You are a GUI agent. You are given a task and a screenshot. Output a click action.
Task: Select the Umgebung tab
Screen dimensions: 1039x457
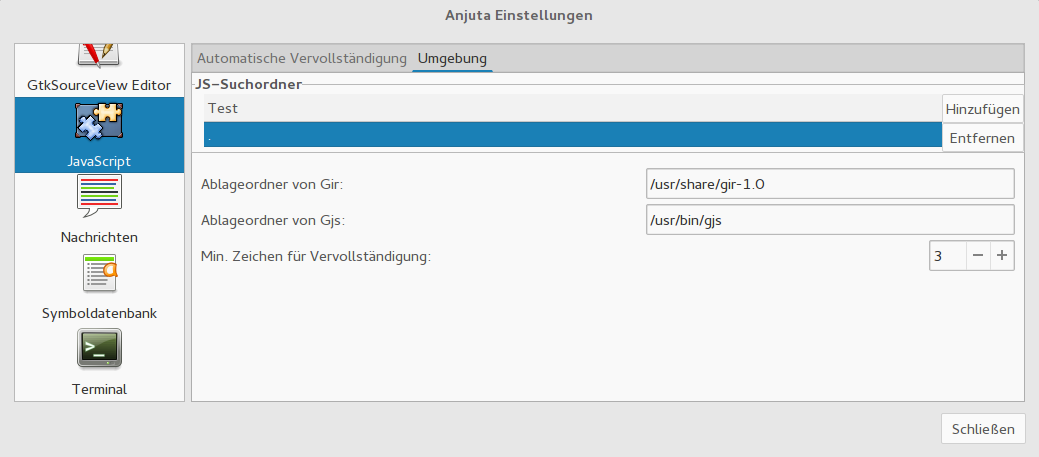(x=452, y=58)
